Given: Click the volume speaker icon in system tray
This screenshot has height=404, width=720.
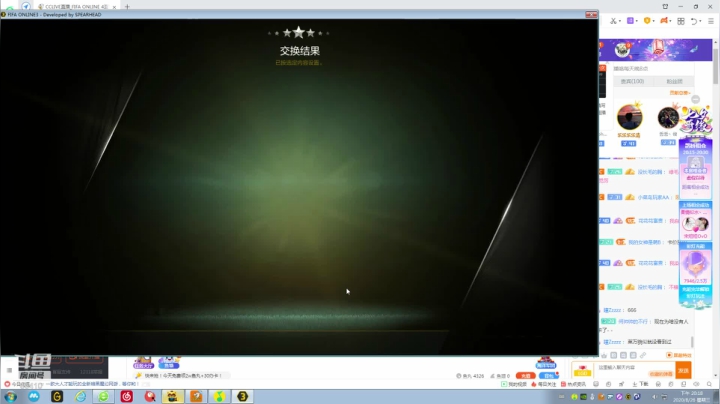Looking at the screenshot, I should click(x=654, y=397).
